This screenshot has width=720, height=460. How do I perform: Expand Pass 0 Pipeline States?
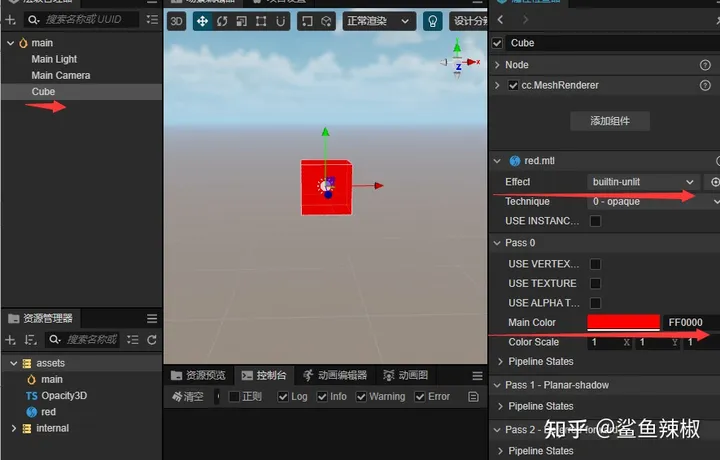tap(501, 362)
